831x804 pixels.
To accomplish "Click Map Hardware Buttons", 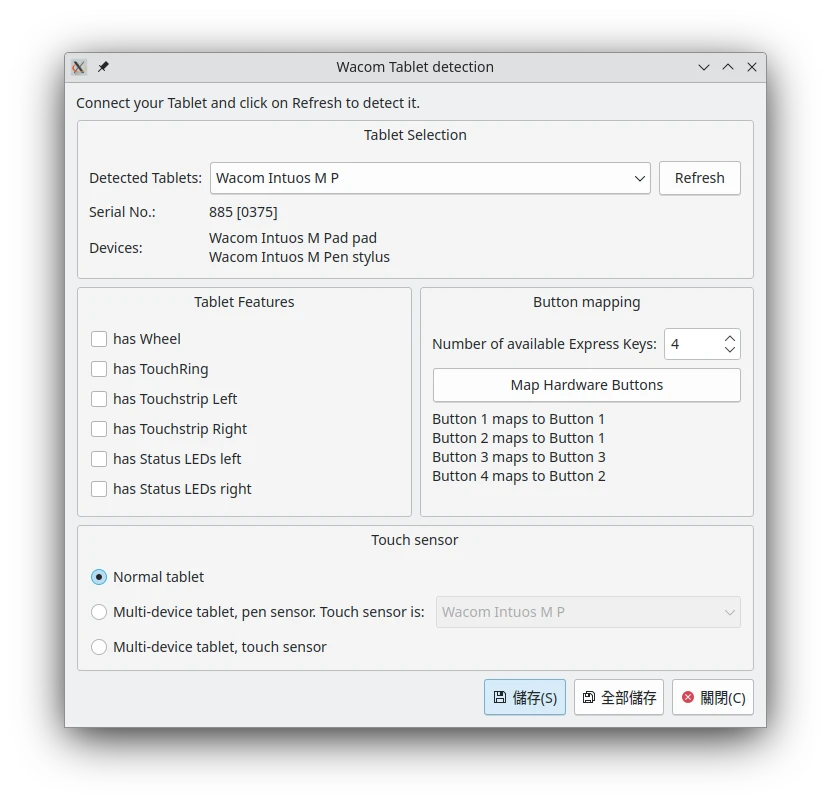I will click(x=587, y=385).
